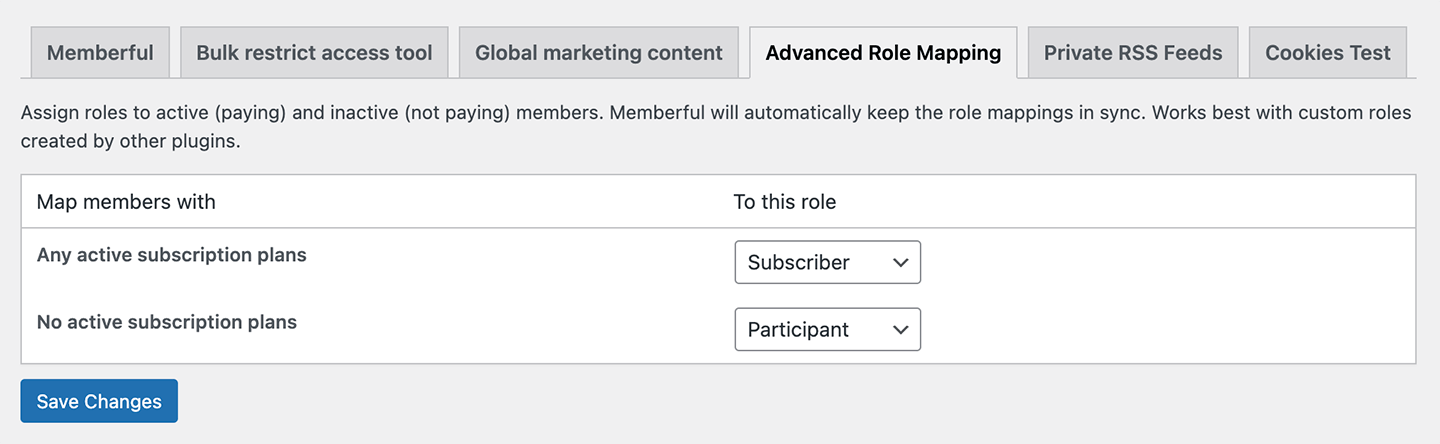This screenshot has height=444, width=1440.
Task: Open the Private RSS Feeds tab
Action: [1133, 53]
